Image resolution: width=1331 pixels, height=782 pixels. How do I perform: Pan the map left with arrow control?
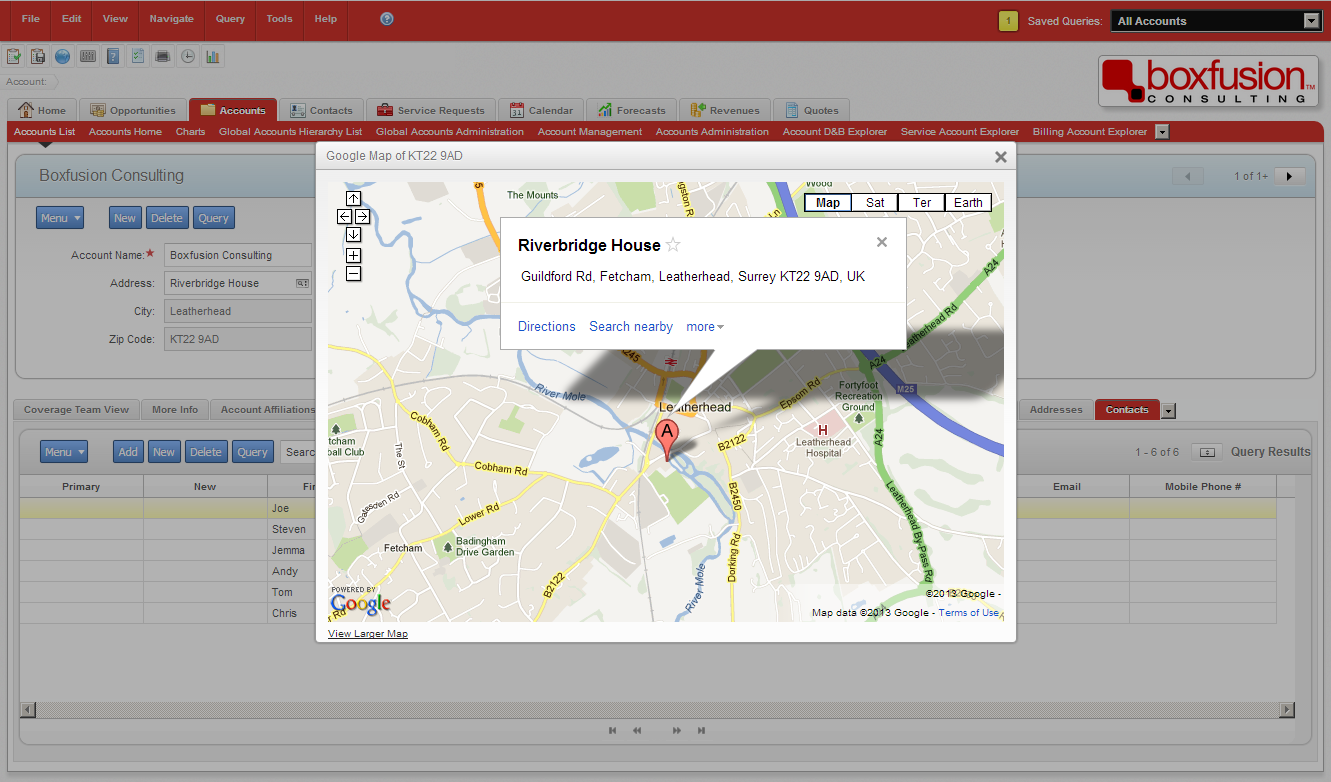(345, 216)
